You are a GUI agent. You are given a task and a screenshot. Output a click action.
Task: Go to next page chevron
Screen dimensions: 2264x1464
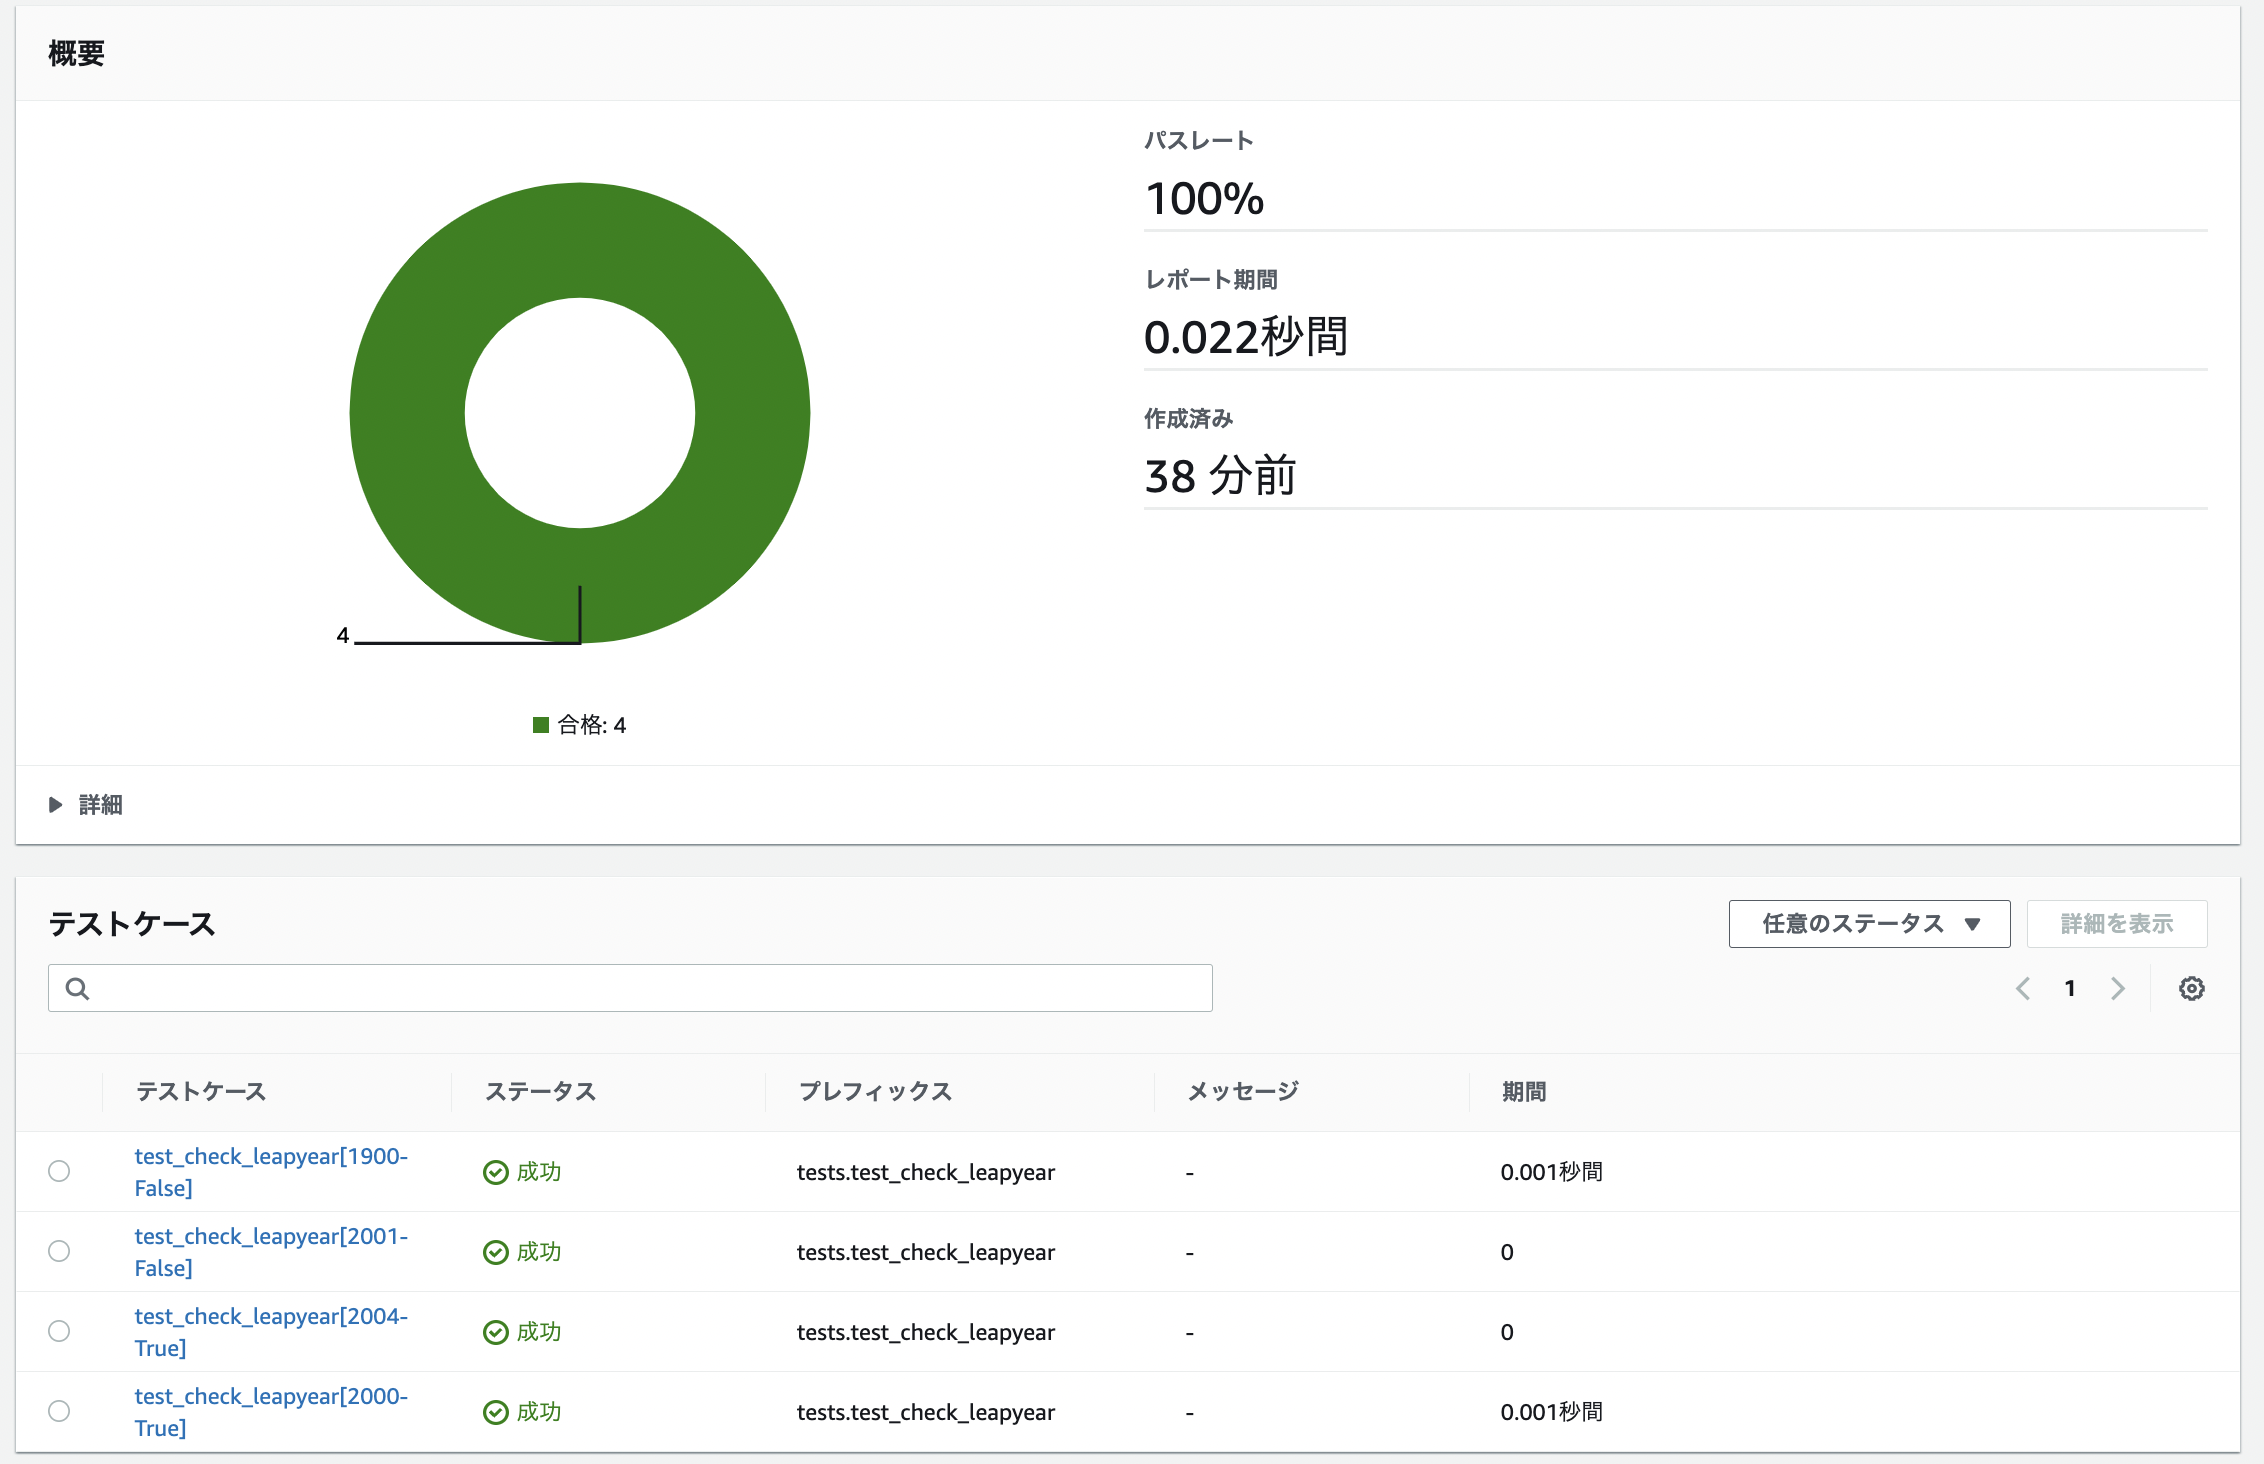[2117, 988]
